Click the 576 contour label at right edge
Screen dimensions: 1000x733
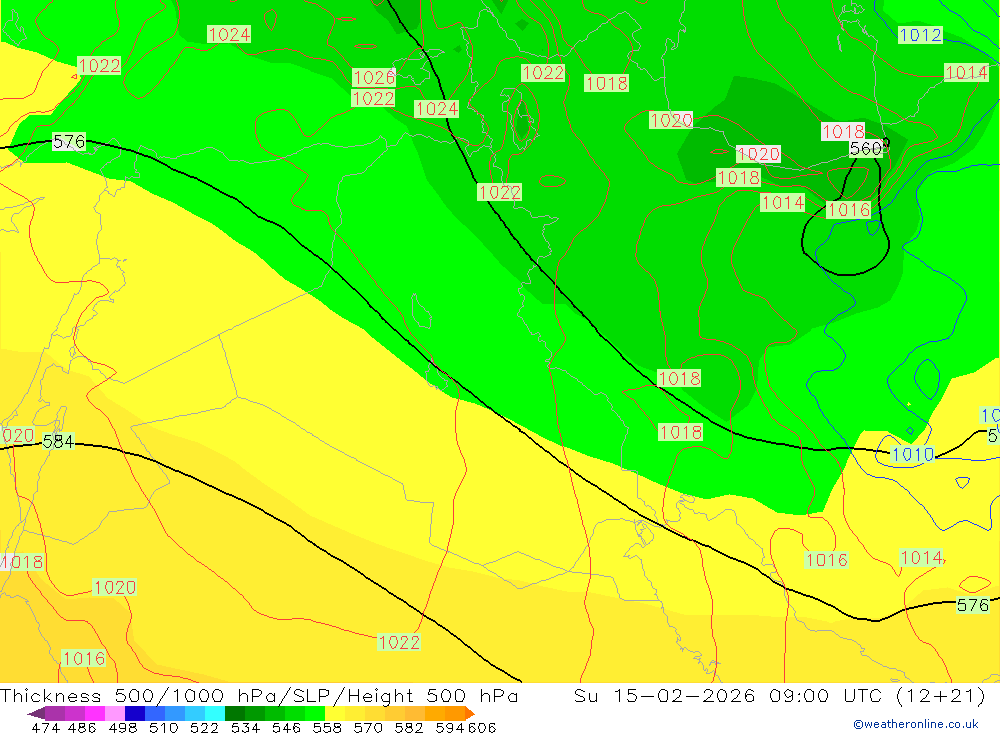[x=972, y=605]
